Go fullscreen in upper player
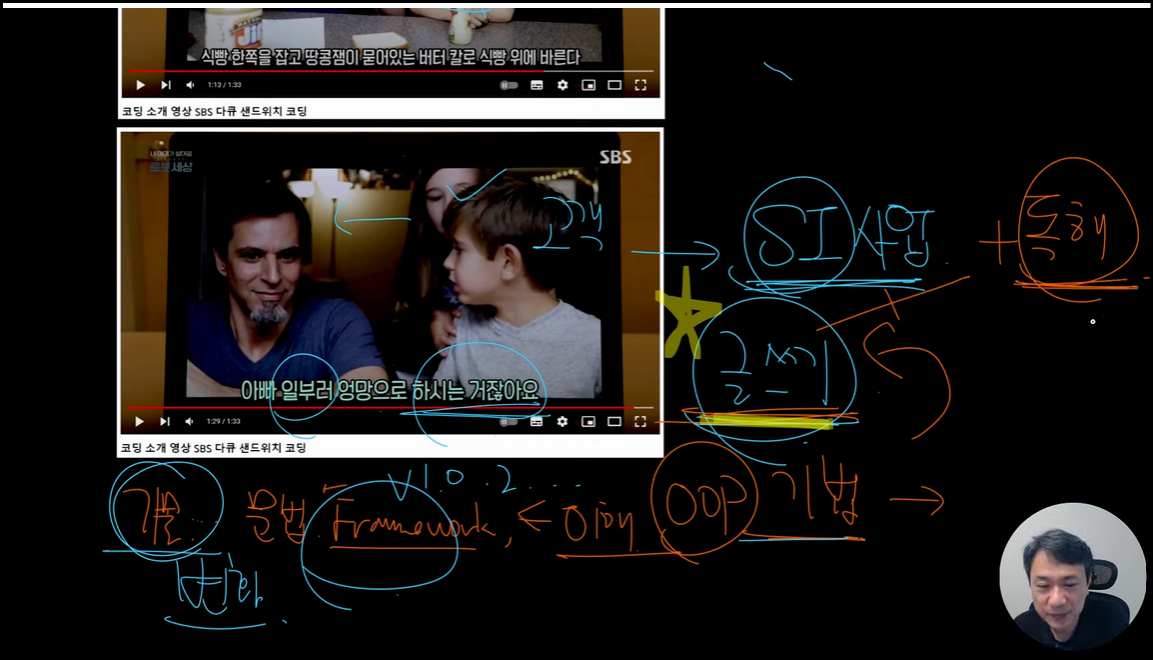The width and height of the screenshot is (1153, 660). [640, 85]
